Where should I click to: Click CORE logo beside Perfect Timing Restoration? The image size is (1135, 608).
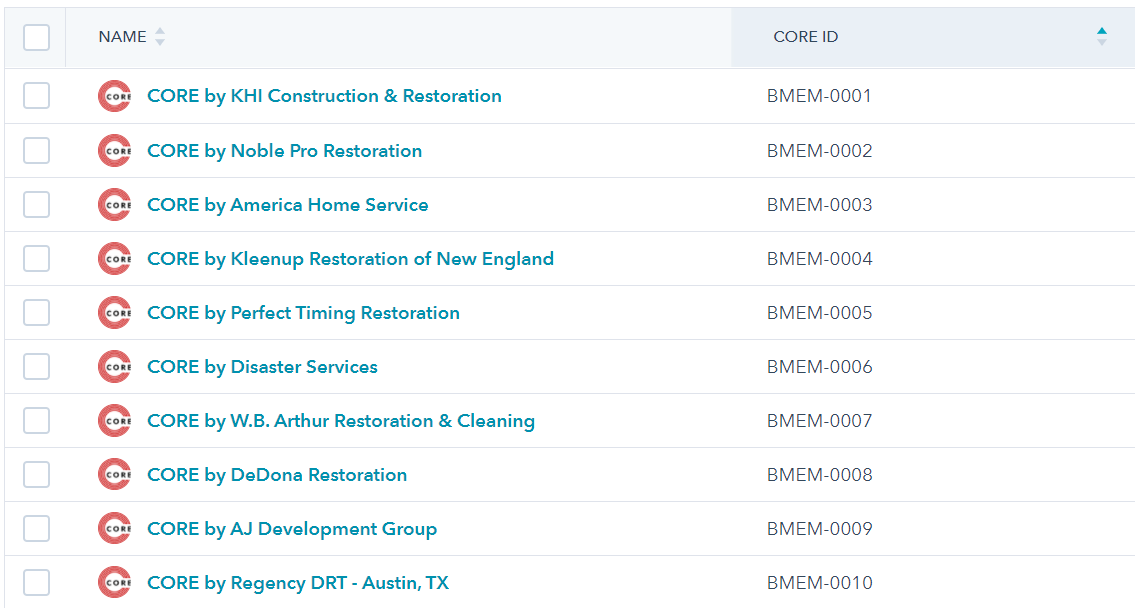click(114, 313)
